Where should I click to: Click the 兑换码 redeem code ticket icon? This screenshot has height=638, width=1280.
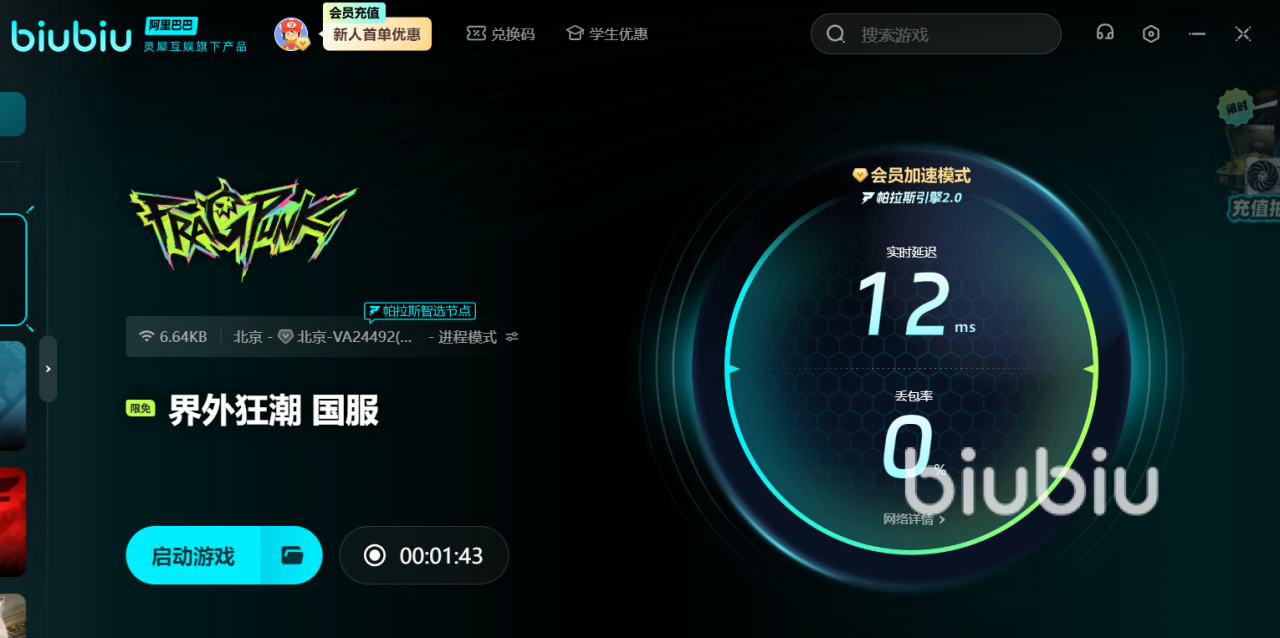click(476, 34)
